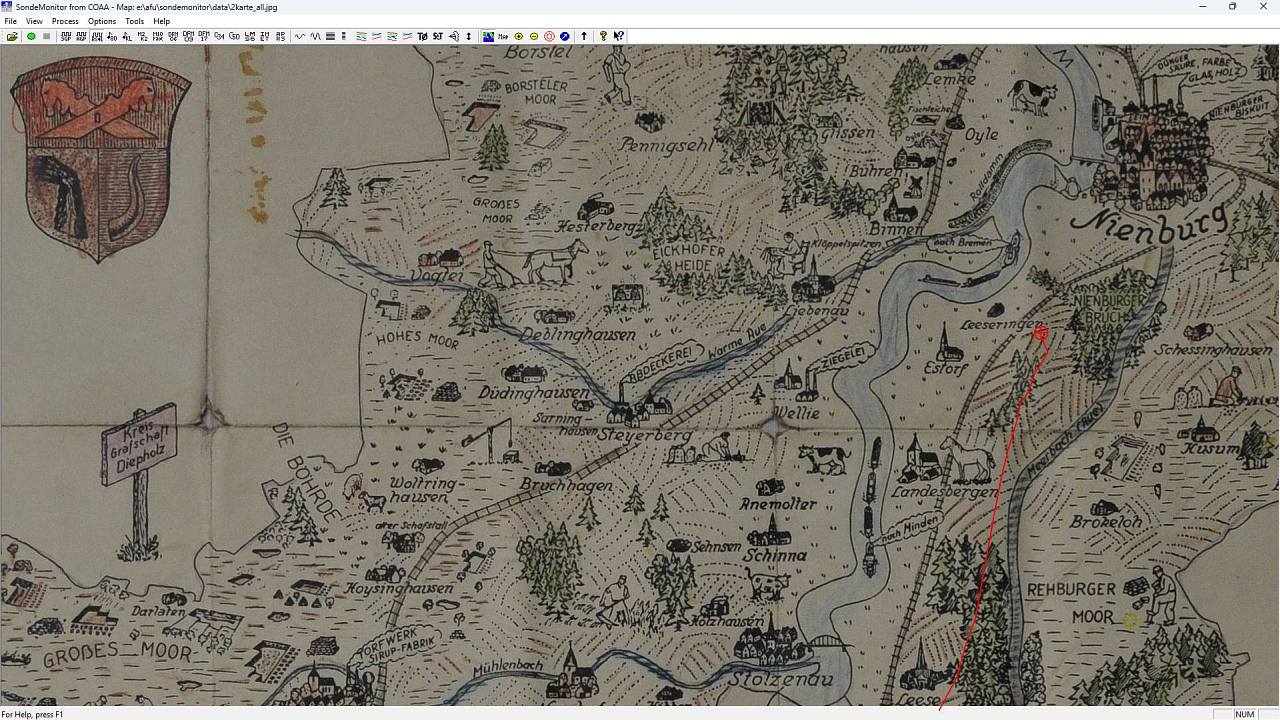This screenshot has width=1280, height=720.
Task: Start decoding with the green circle button
Action: pyautogui.click(x=31, y=36)
